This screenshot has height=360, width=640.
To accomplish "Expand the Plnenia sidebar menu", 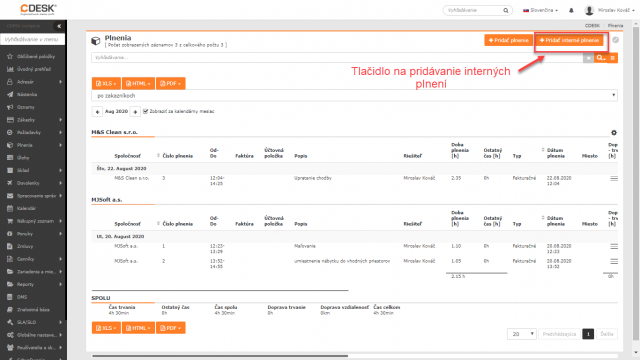I will [x=33, y=145].
